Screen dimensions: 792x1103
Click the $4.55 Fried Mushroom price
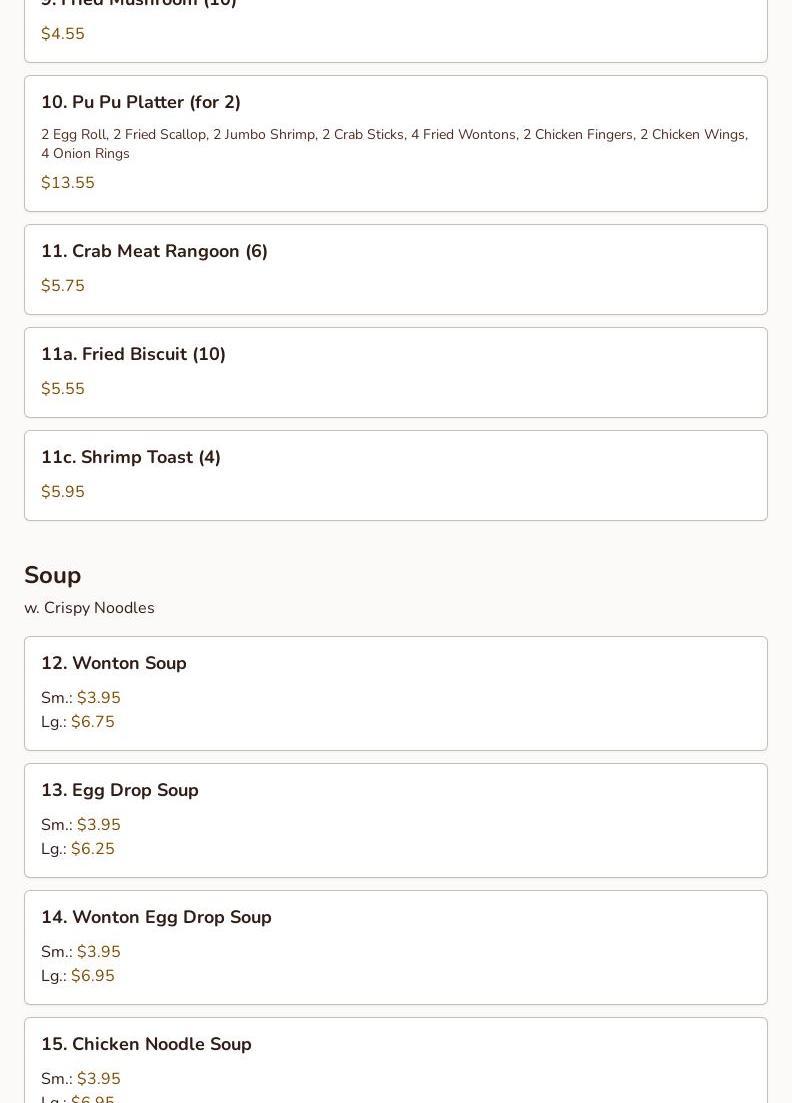[63, 34]
